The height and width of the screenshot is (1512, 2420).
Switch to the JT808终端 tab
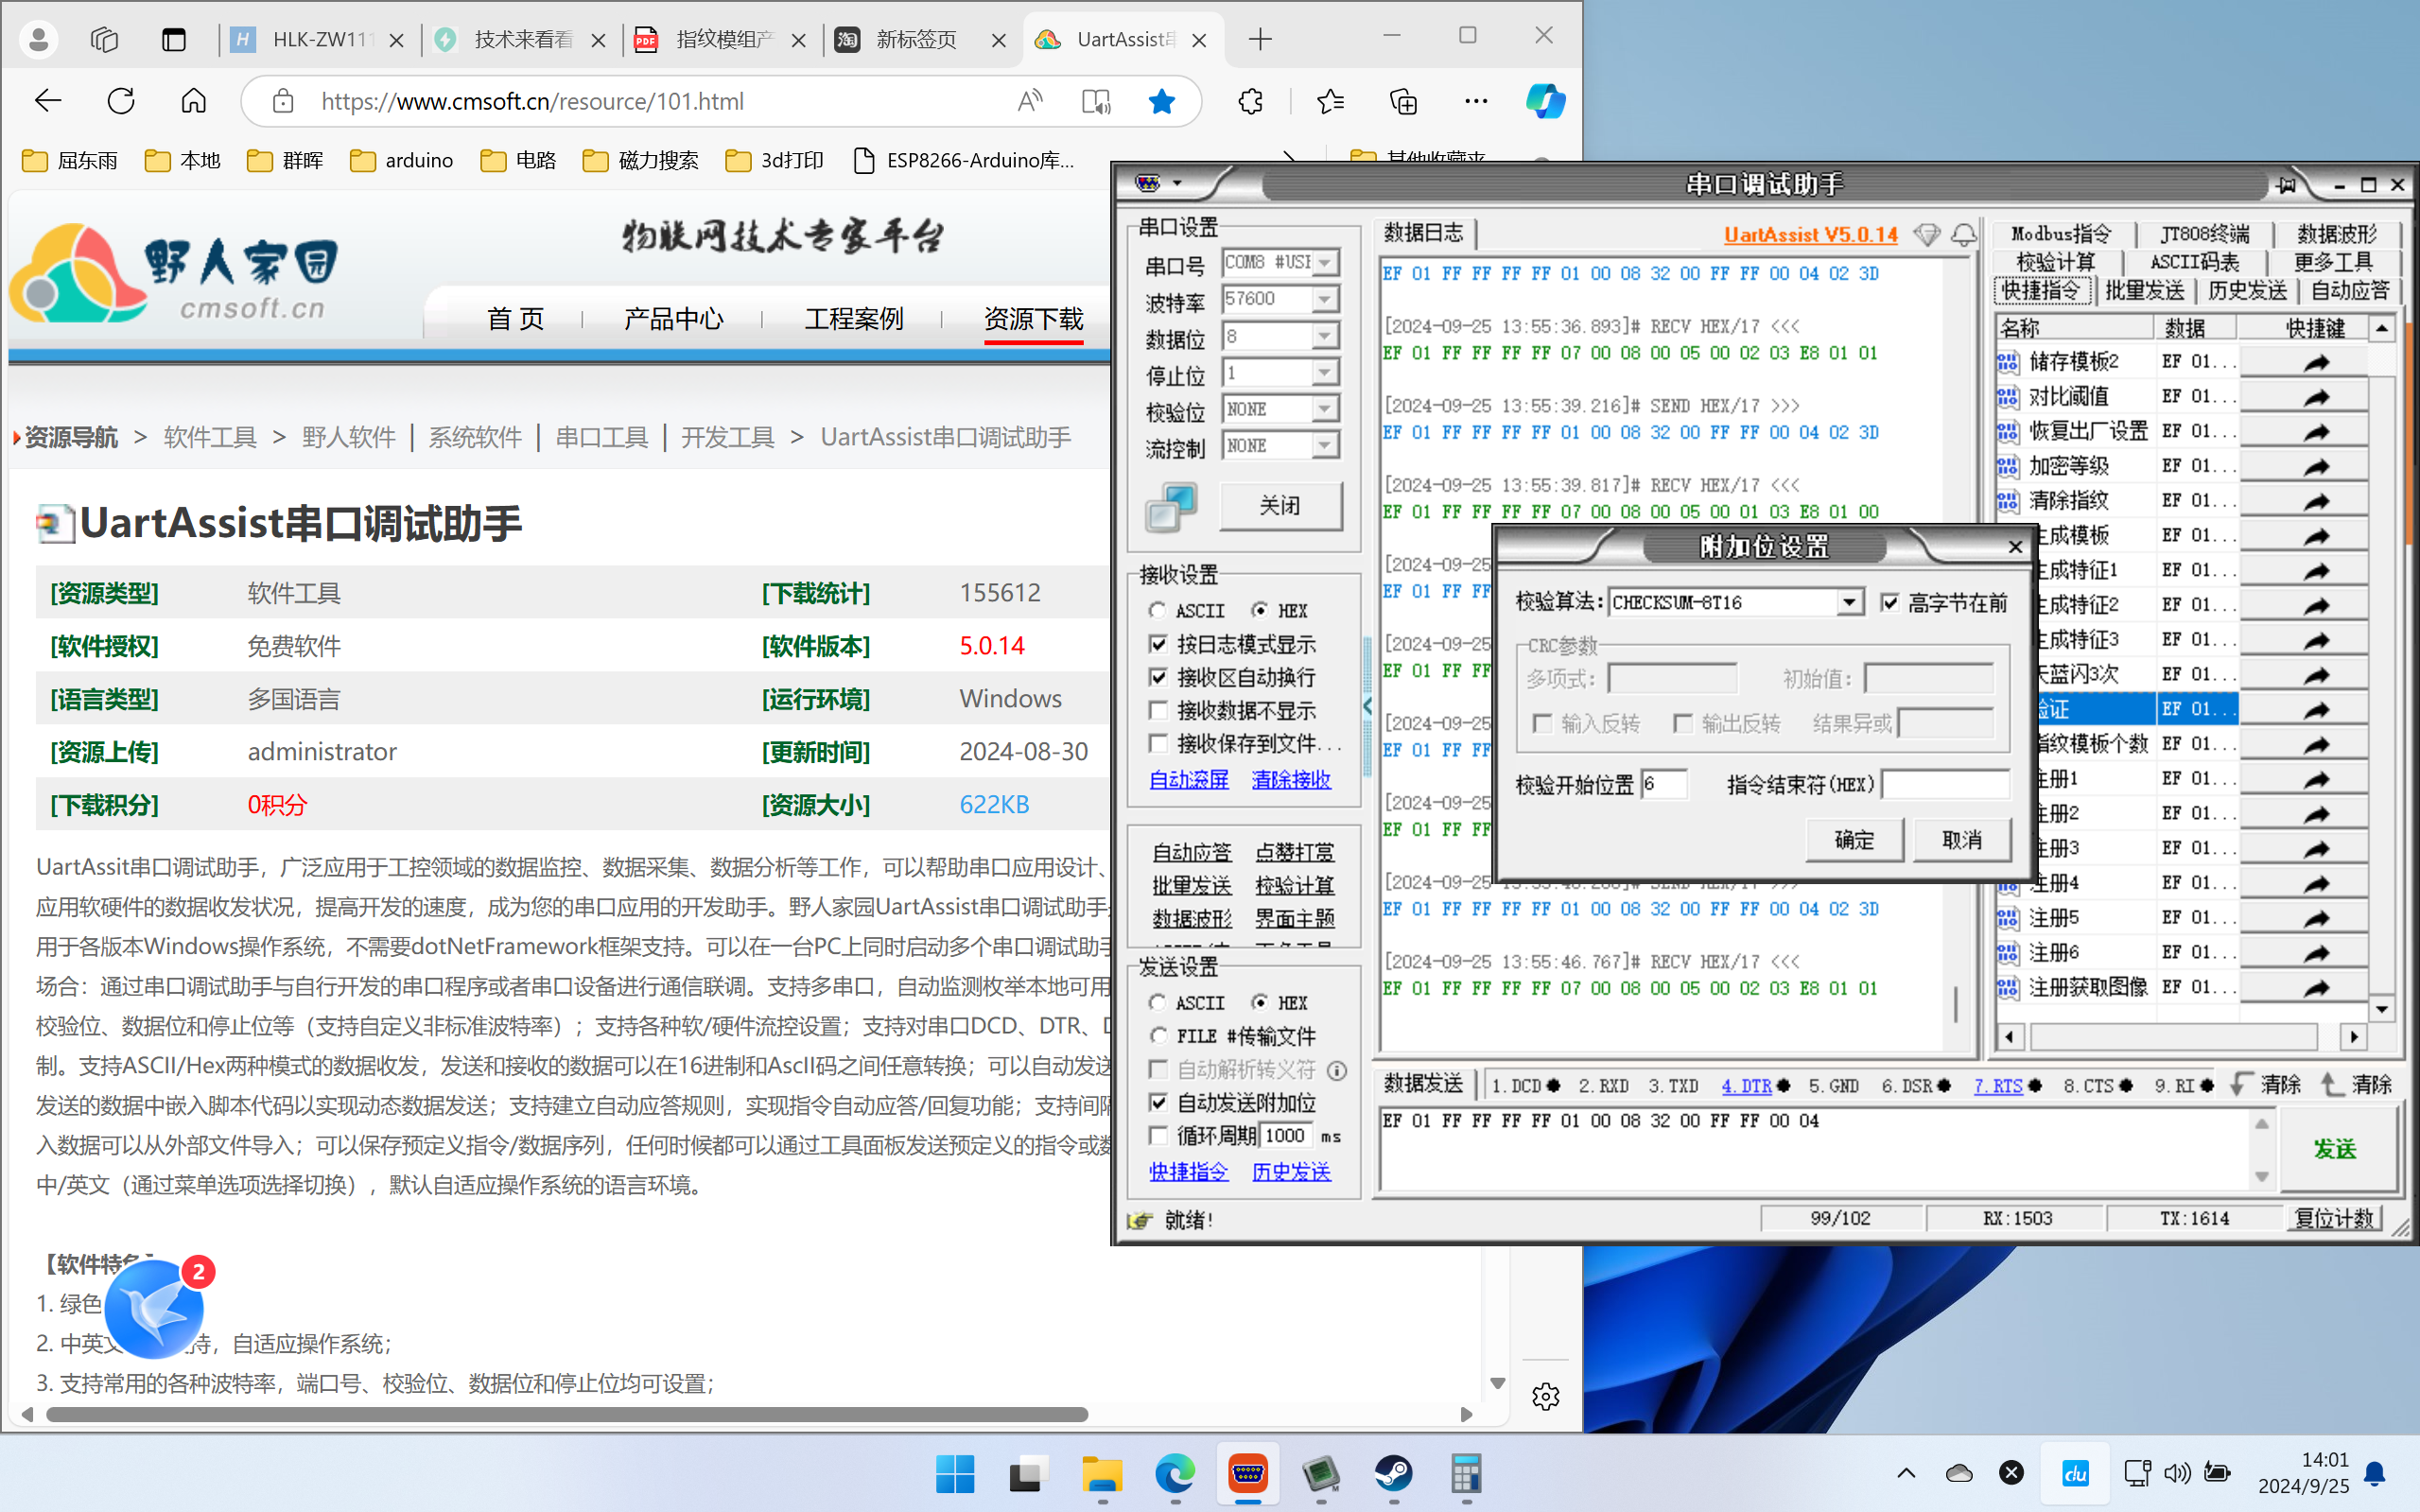coord(2204,234)
